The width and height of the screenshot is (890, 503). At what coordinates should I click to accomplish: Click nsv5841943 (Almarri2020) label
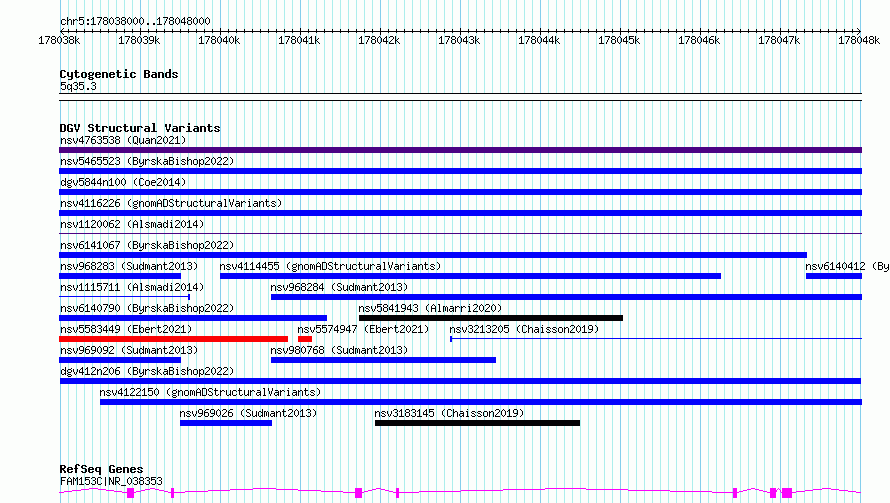point(430,308)
